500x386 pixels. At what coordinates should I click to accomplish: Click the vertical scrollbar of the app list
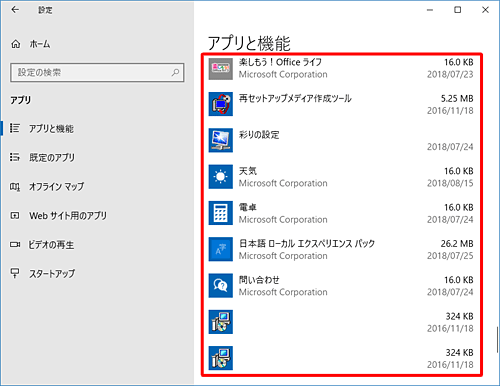497,339
